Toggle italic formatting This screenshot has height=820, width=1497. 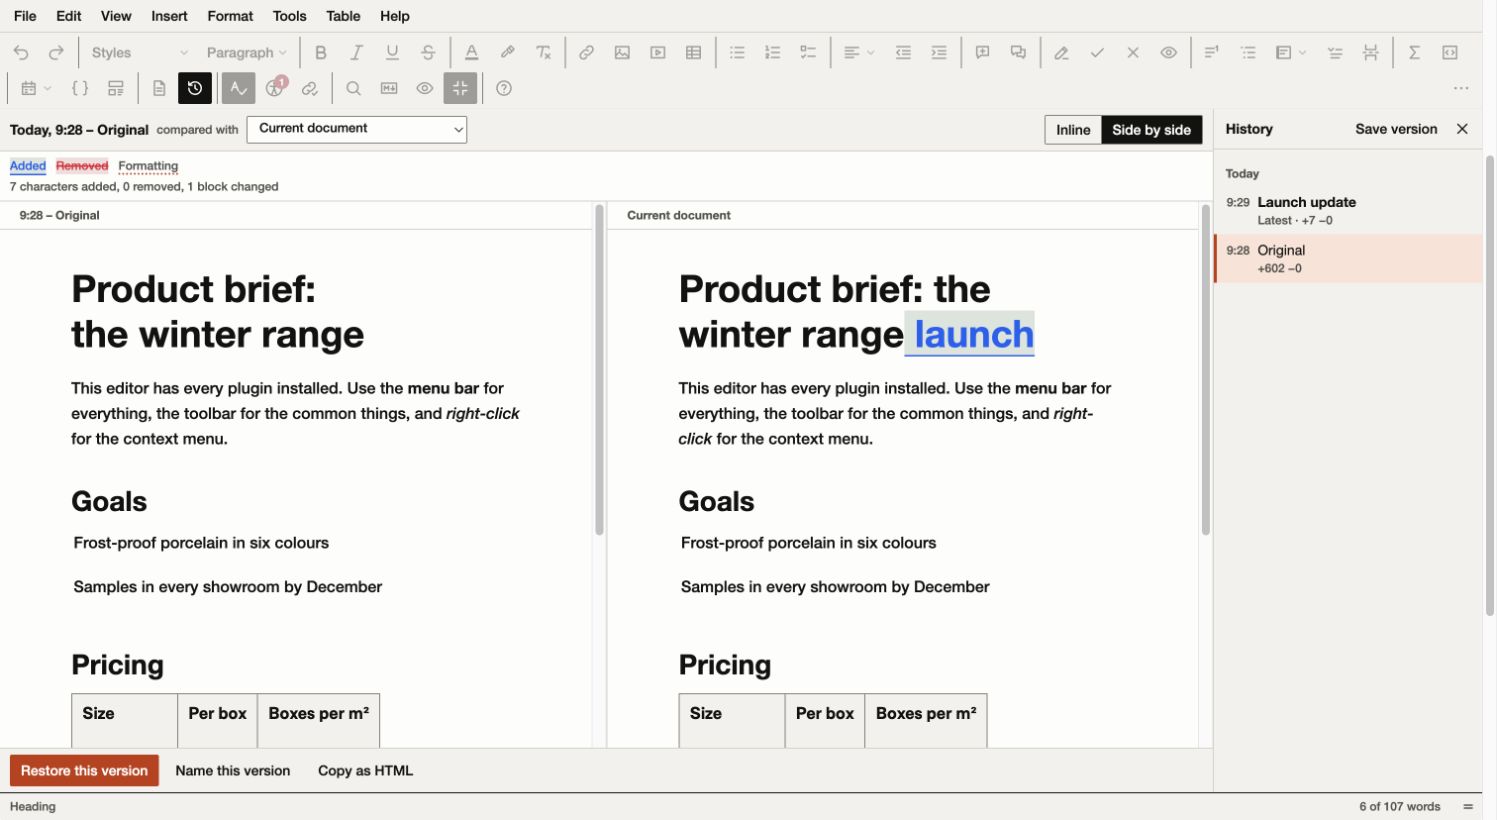click(356, 53)
